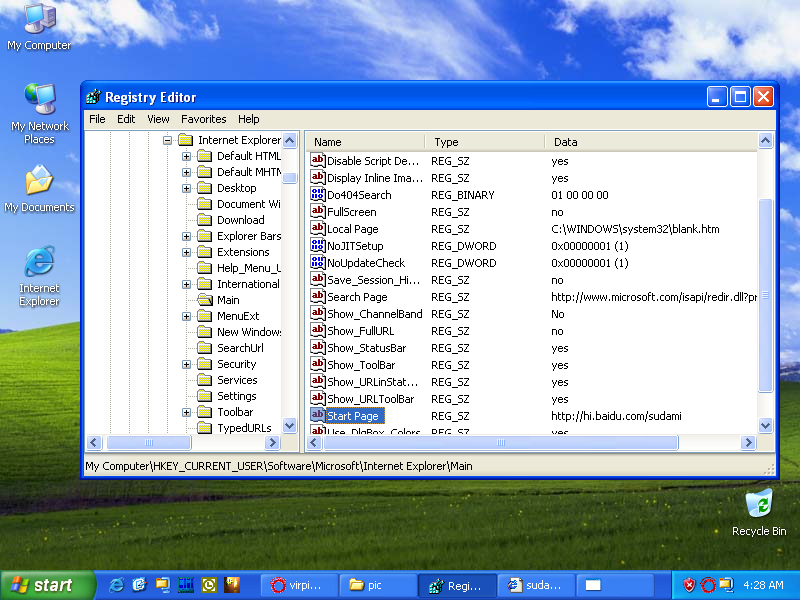The height and width of the screenshot is (600, 800).
Task: Launch Internet Explorer from Quick Launch
Action: tap(116, 585)
